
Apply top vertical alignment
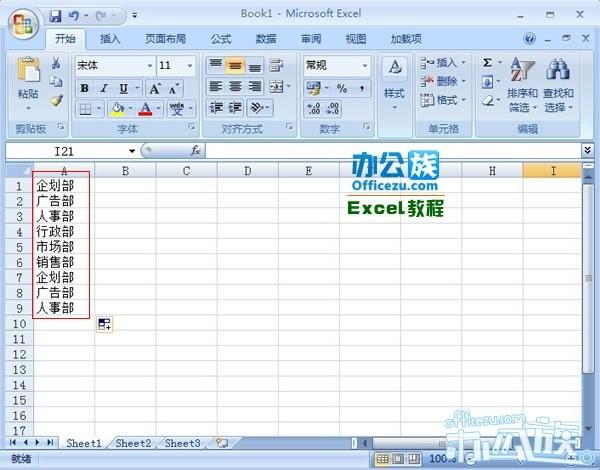coord(216,65)
